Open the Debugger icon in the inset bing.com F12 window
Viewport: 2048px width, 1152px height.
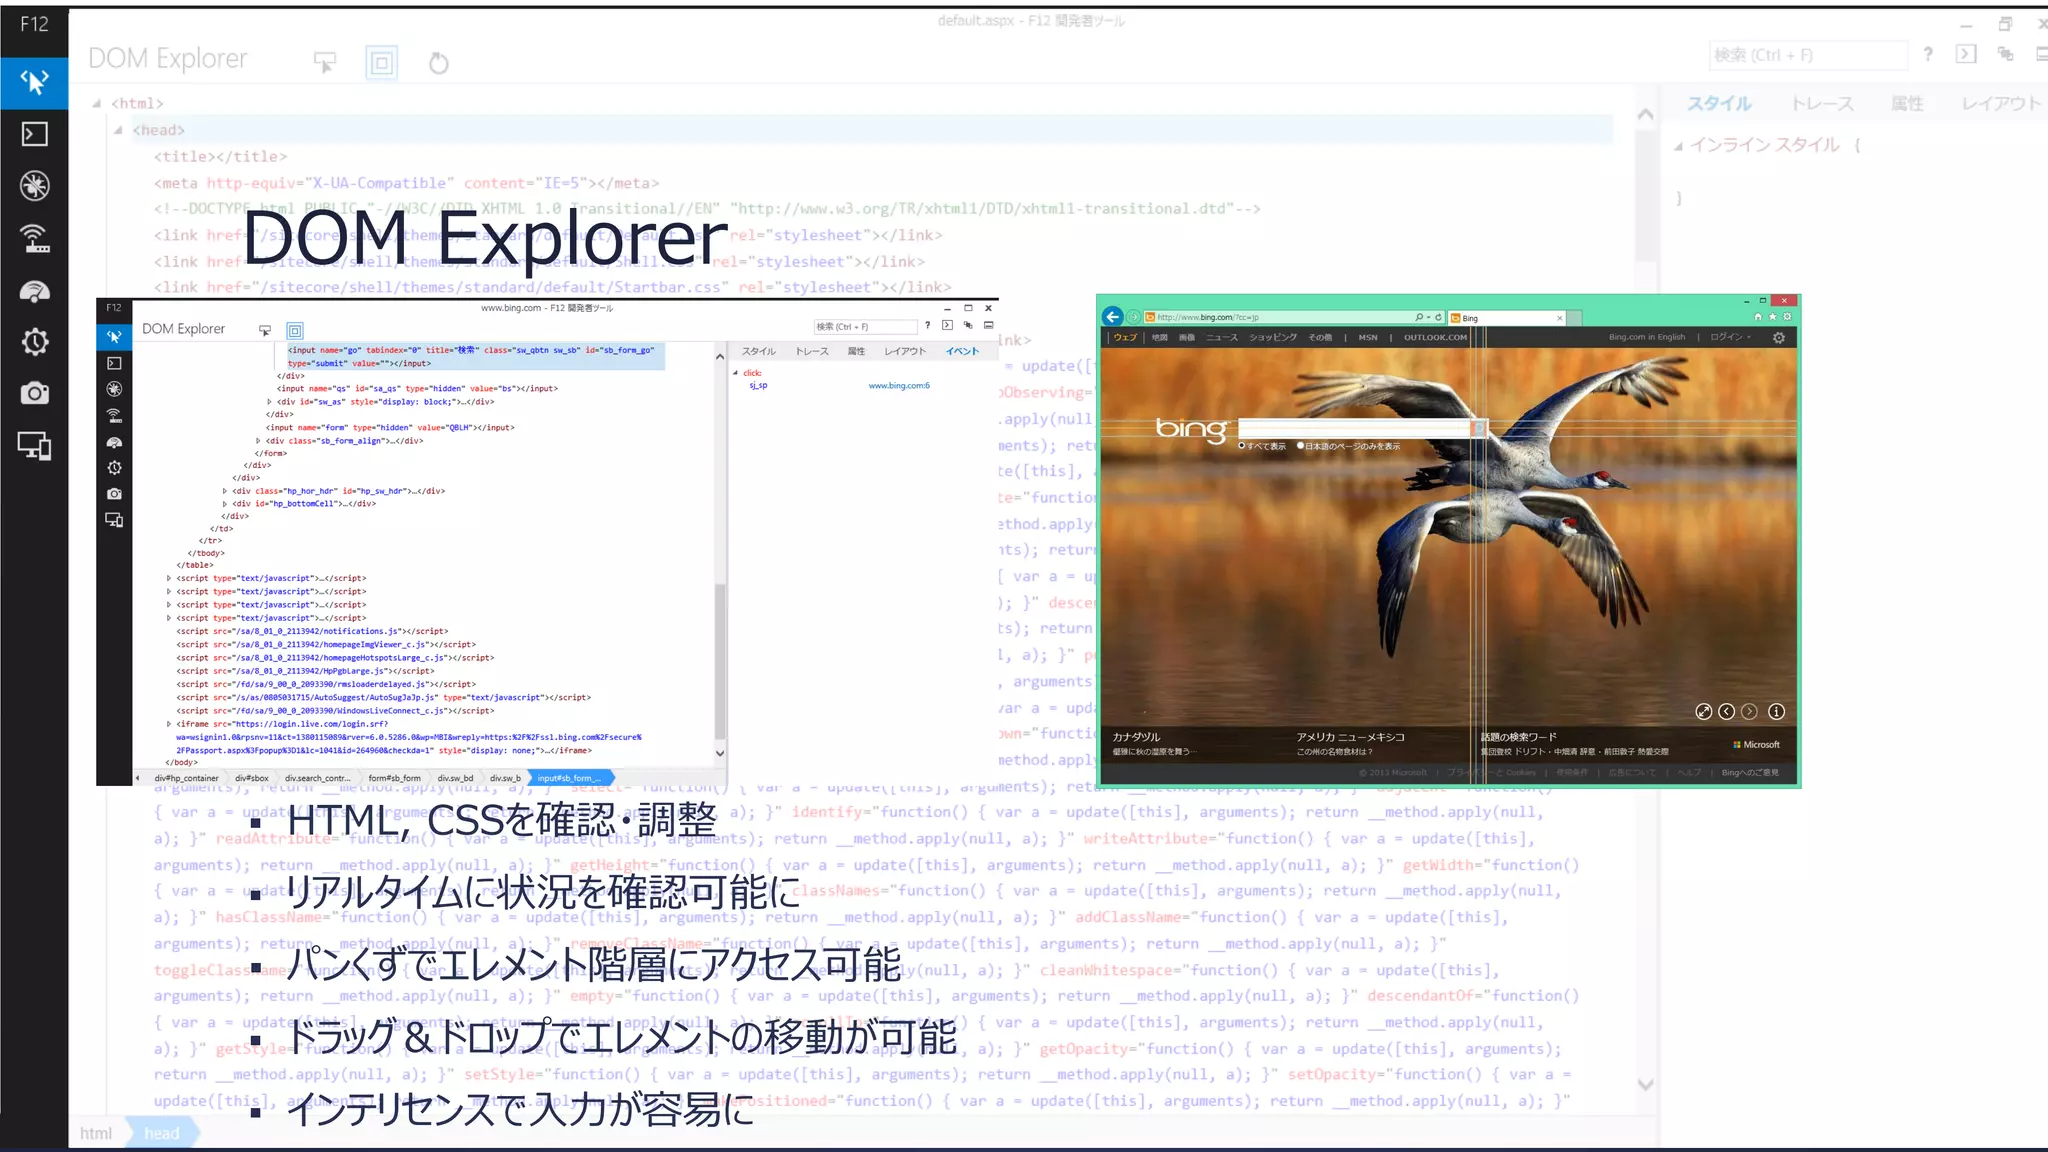(x=114, y=389)
